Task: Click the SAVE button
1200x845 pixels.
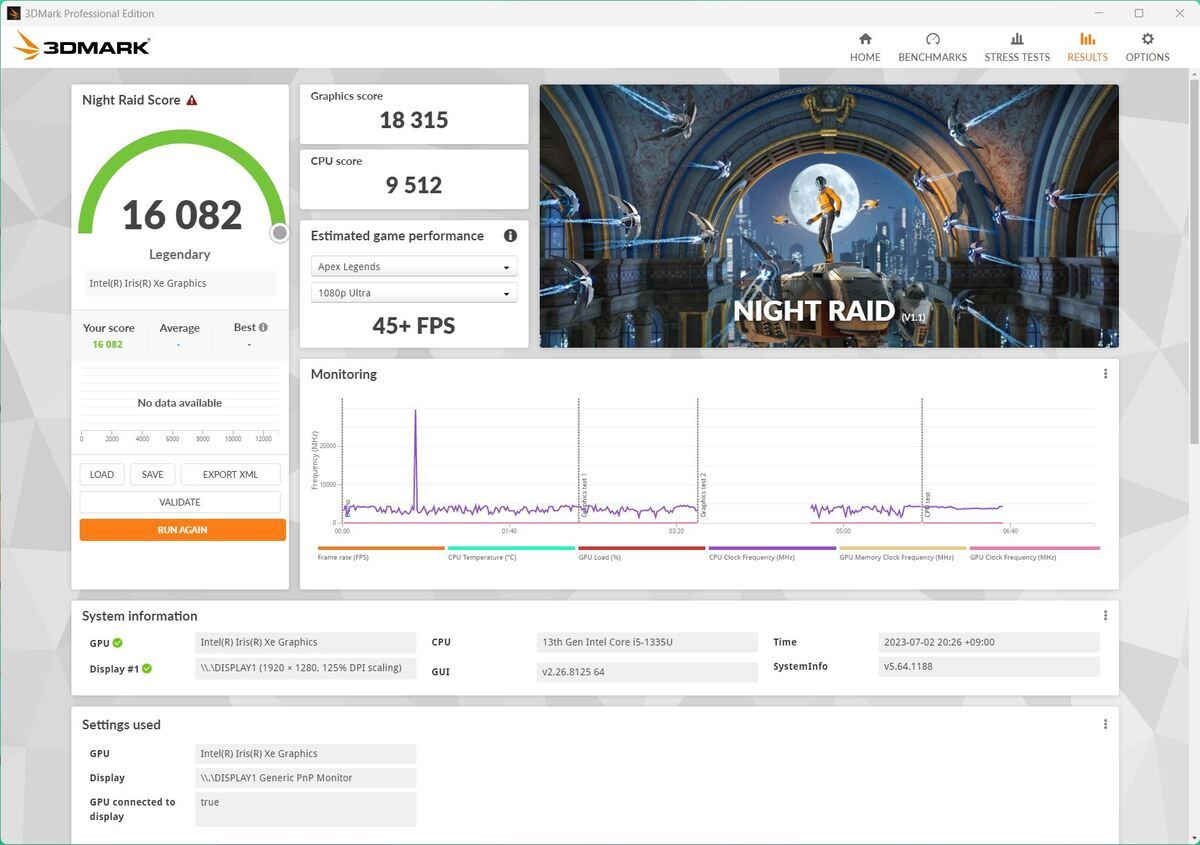Action: [152, 474]
